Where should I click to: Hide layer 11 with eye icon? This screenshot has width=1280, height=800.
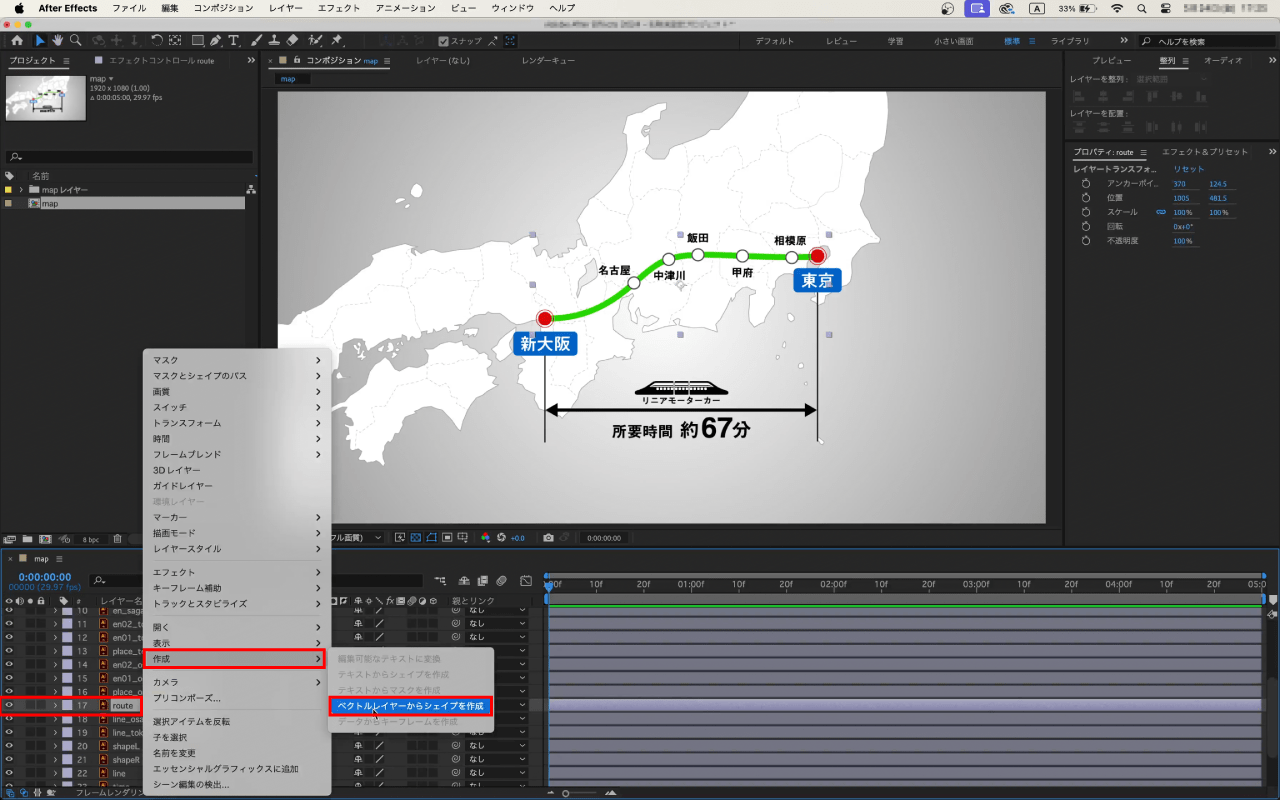tap(9, 623)
